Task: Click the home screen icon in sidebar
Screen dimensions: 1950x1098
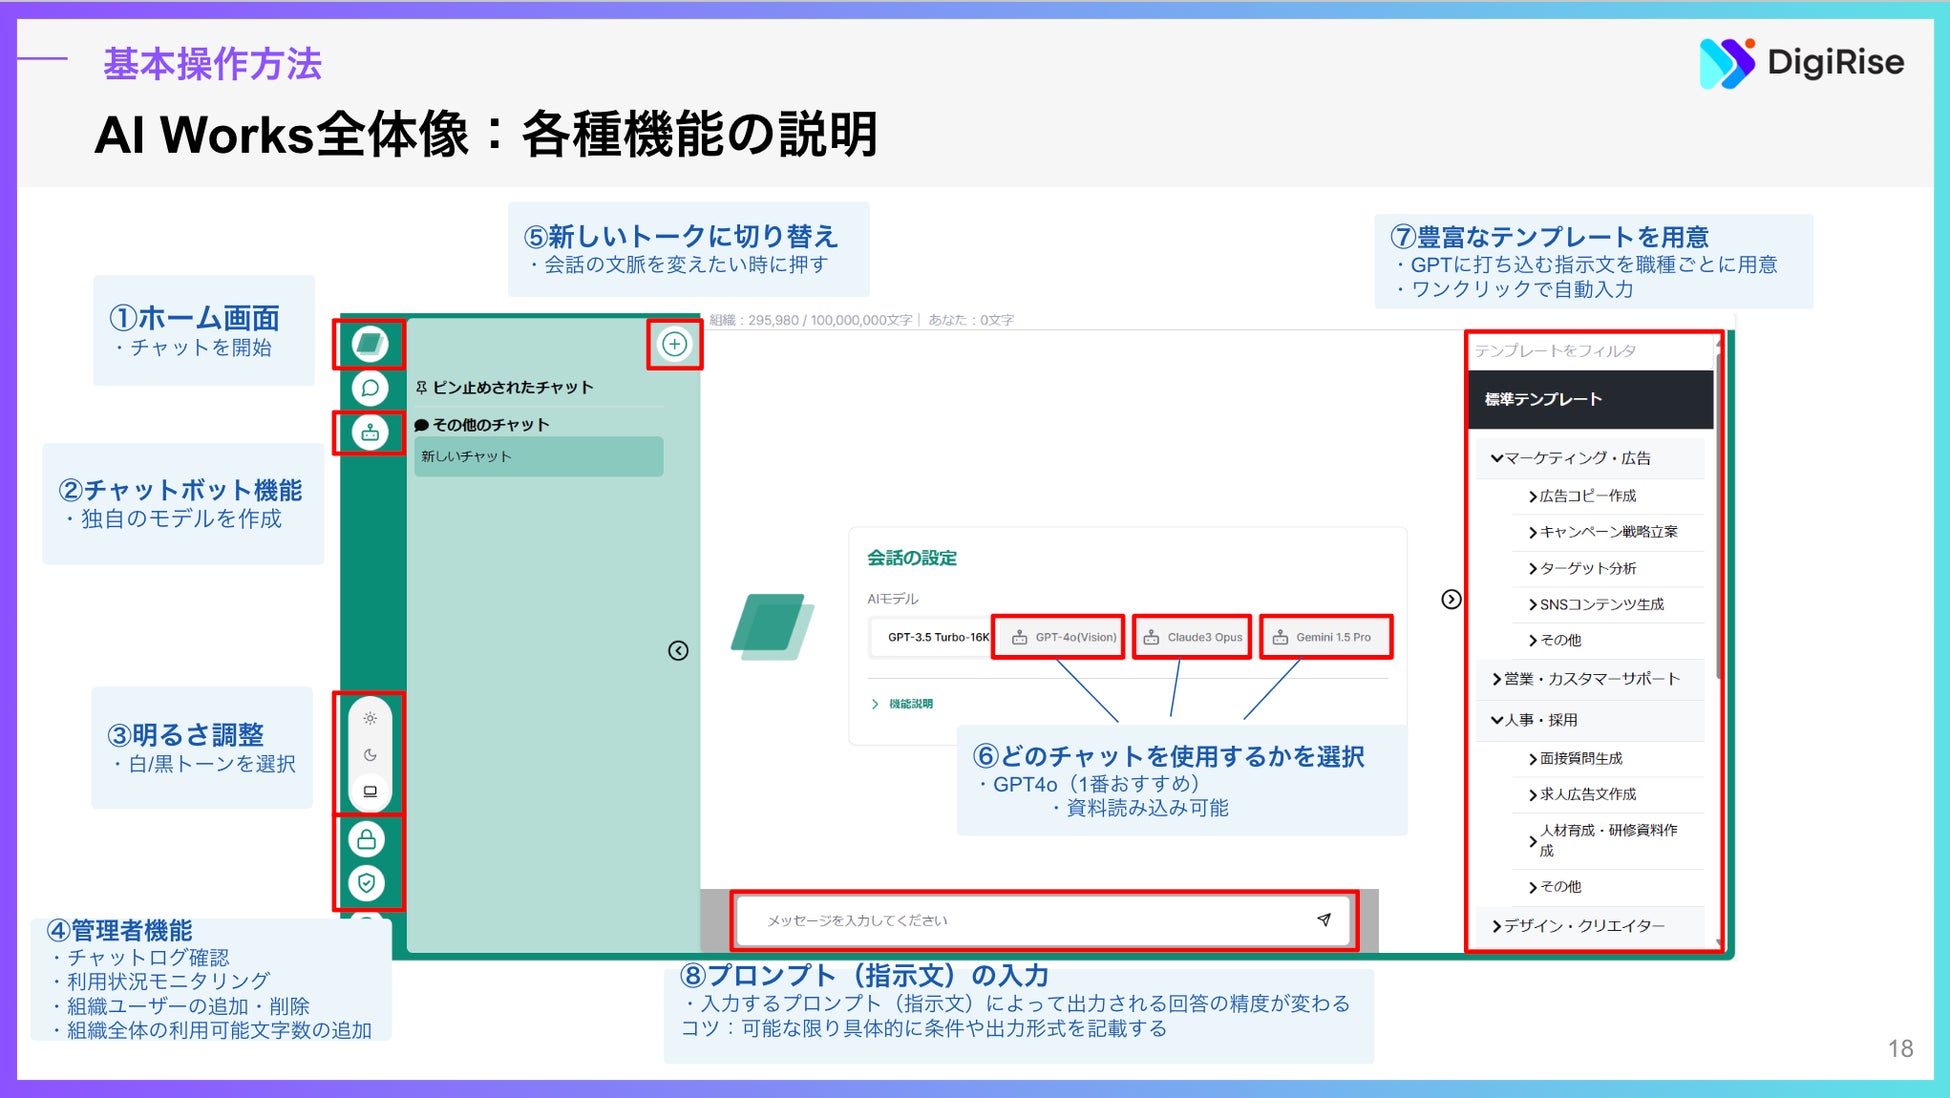Action: (369, 344)
